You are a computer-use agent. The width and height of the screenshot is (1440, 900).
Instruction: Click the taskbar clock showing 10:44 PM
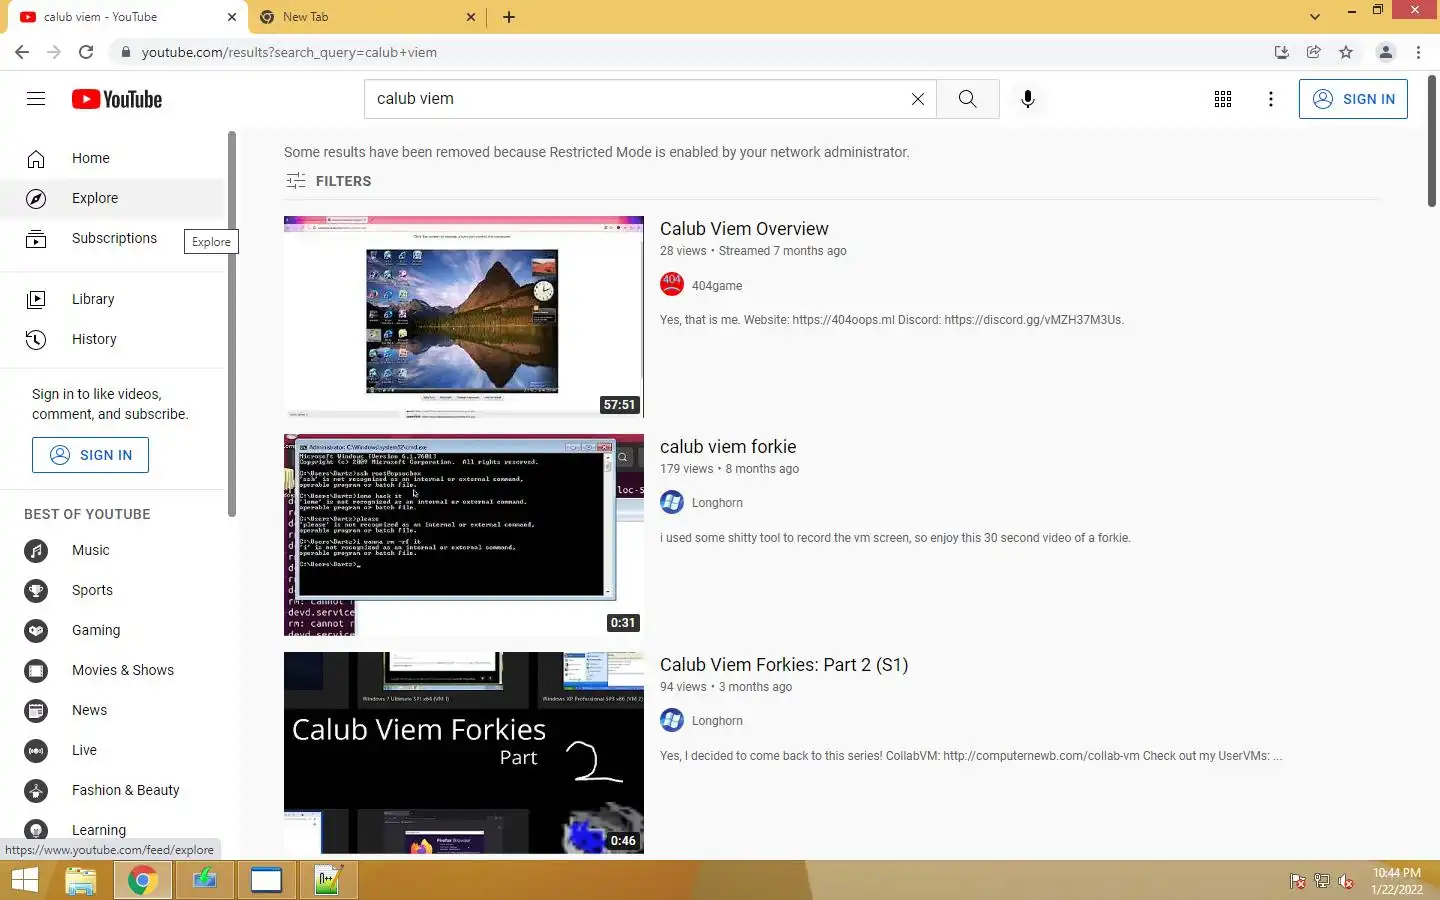pyautogui.click(x=1397, y=880)
